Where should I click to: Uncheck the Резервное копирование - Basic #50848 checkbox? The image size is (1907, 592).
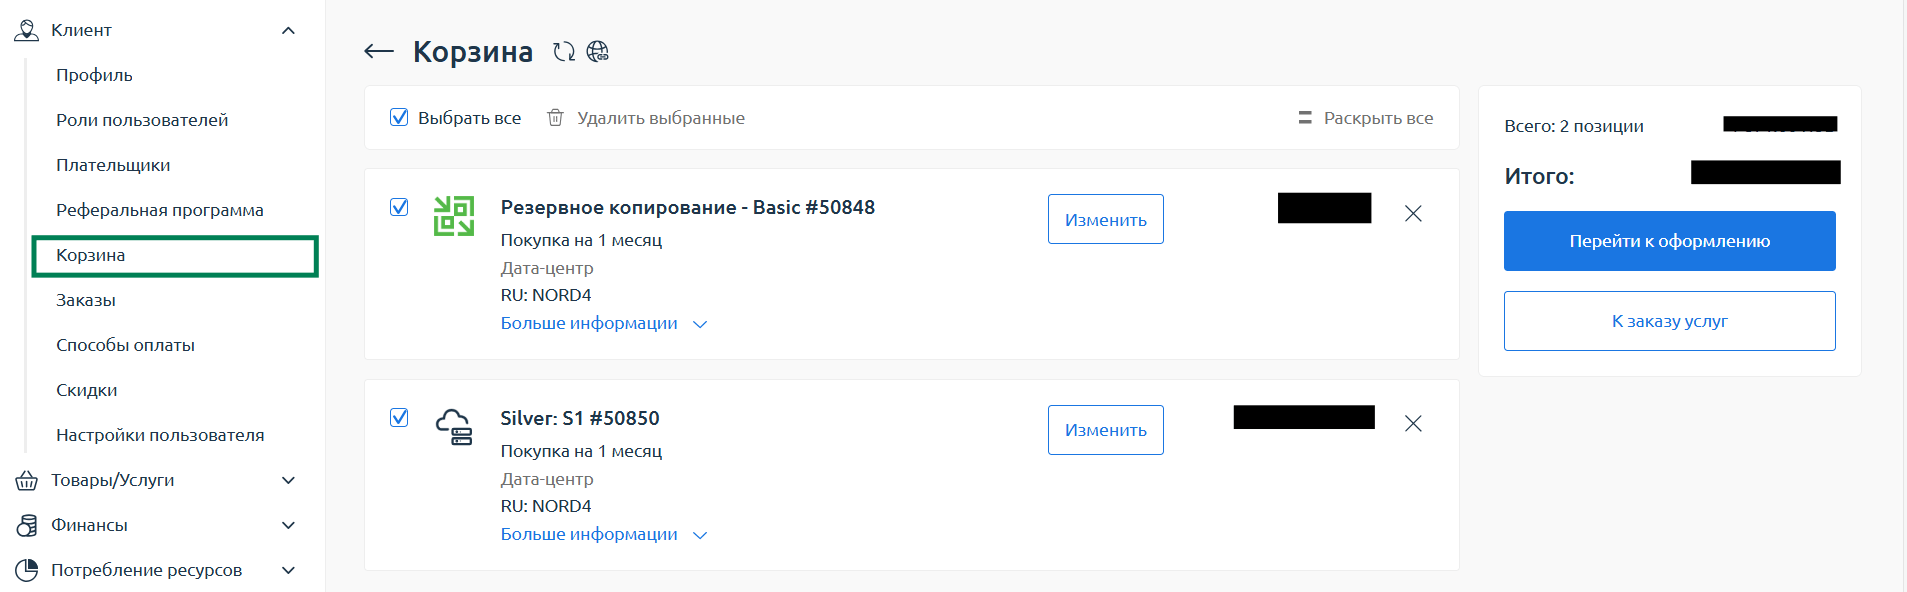pos(399,207)
